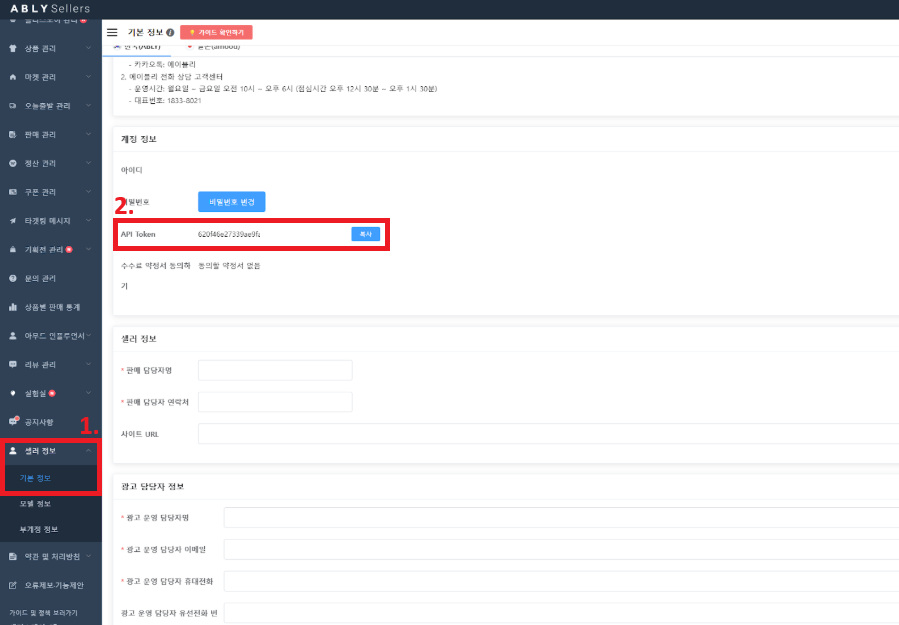Screen dimensions: 899x625
Task: Click the info icon beside 기본 정보
Action: (170, 32)
